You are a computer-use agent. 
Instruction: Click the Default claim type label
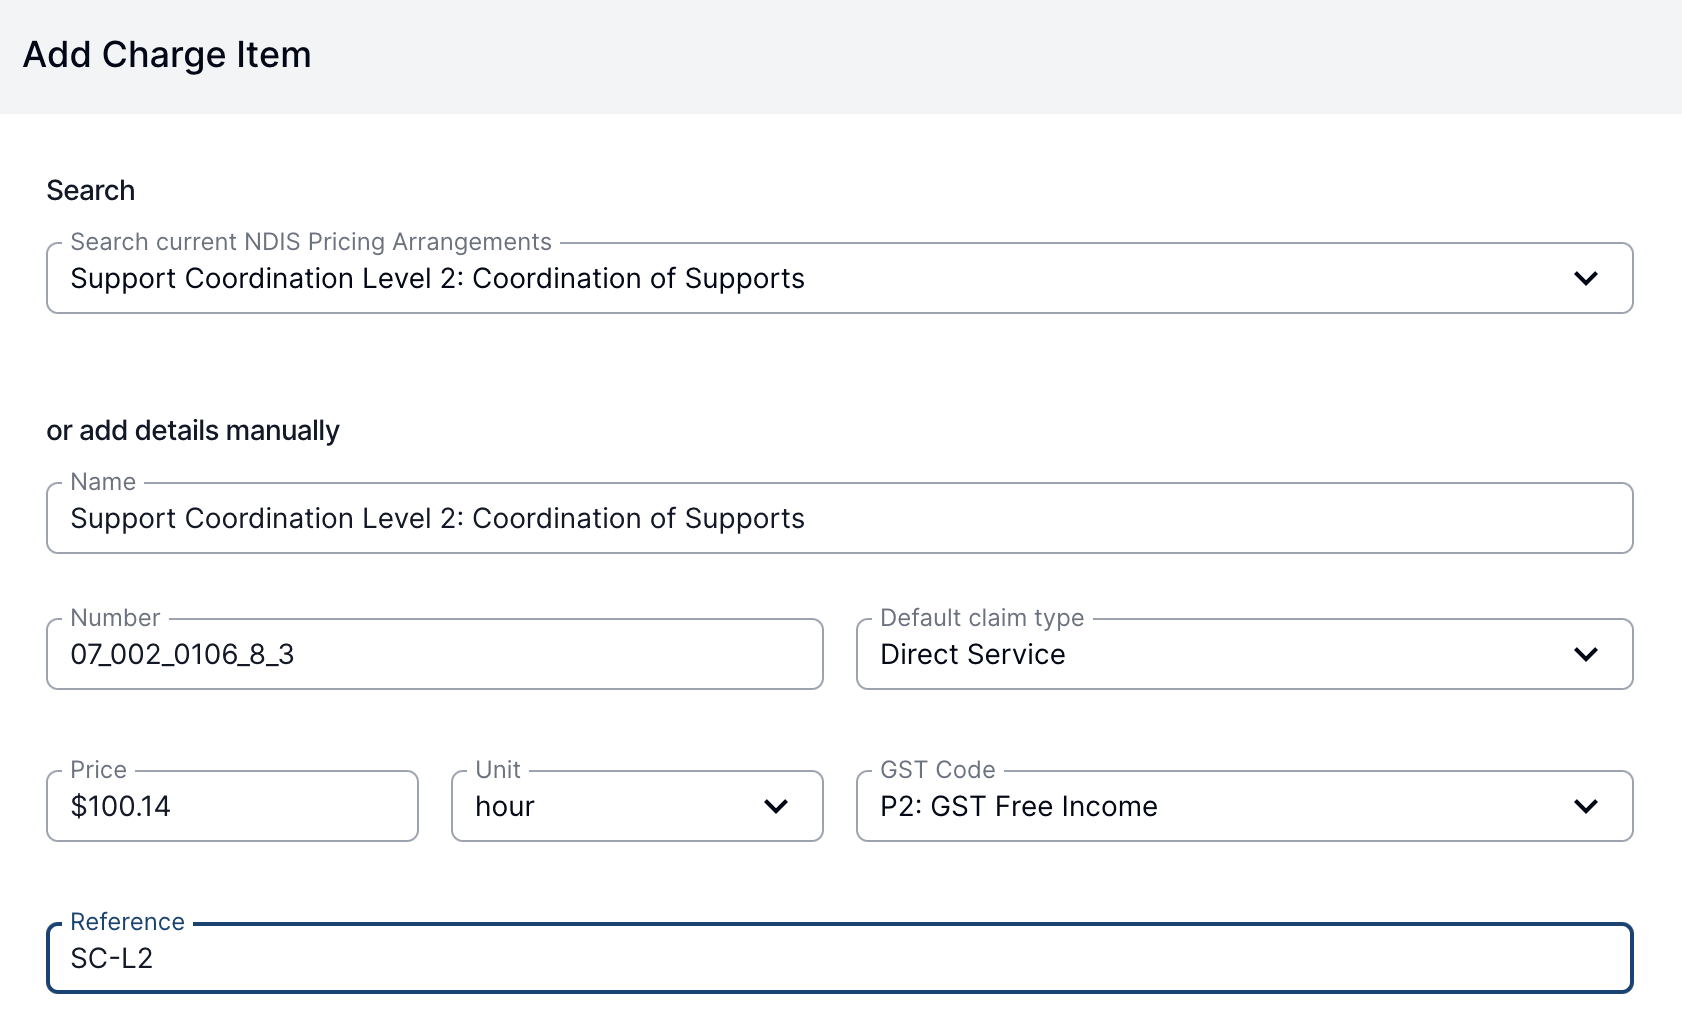point(982,618)
